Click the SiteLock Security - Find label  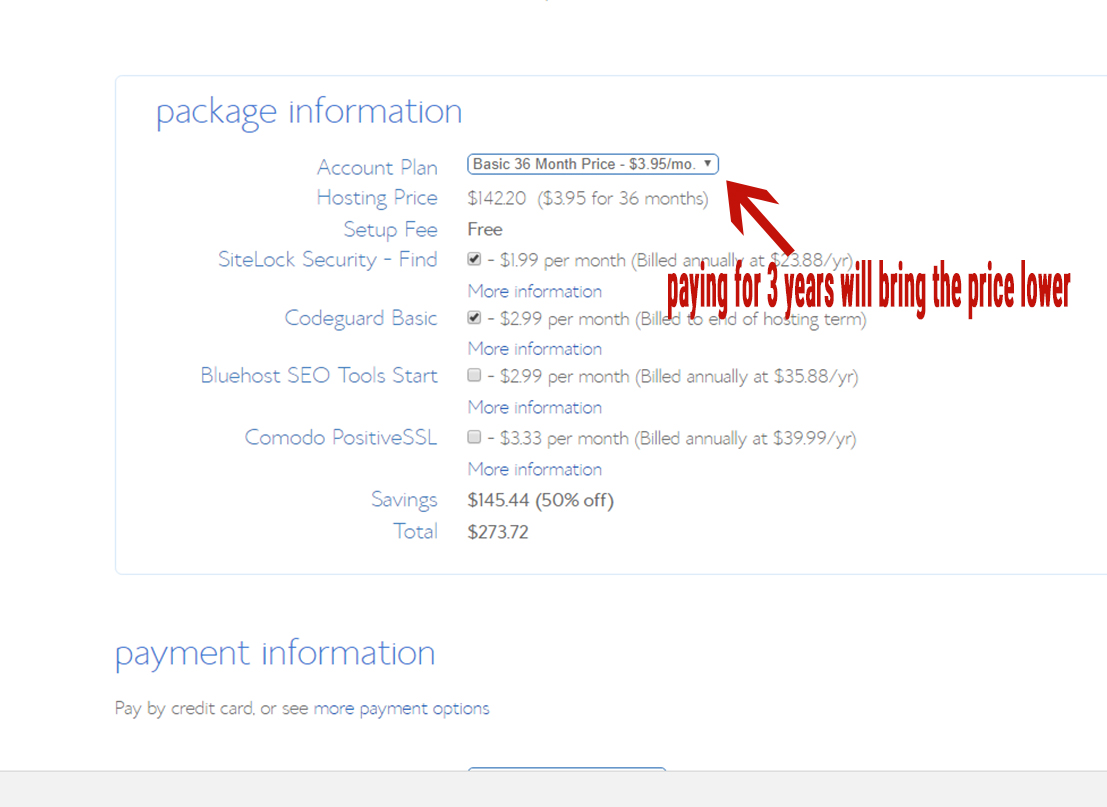coord(328,260)
